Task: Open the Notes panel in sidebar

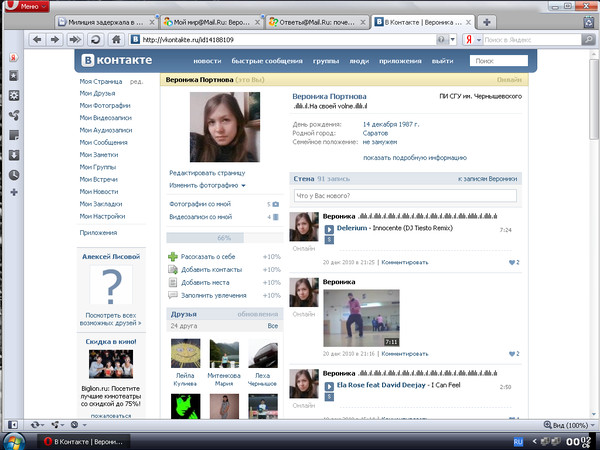Action: pos(14,135)
